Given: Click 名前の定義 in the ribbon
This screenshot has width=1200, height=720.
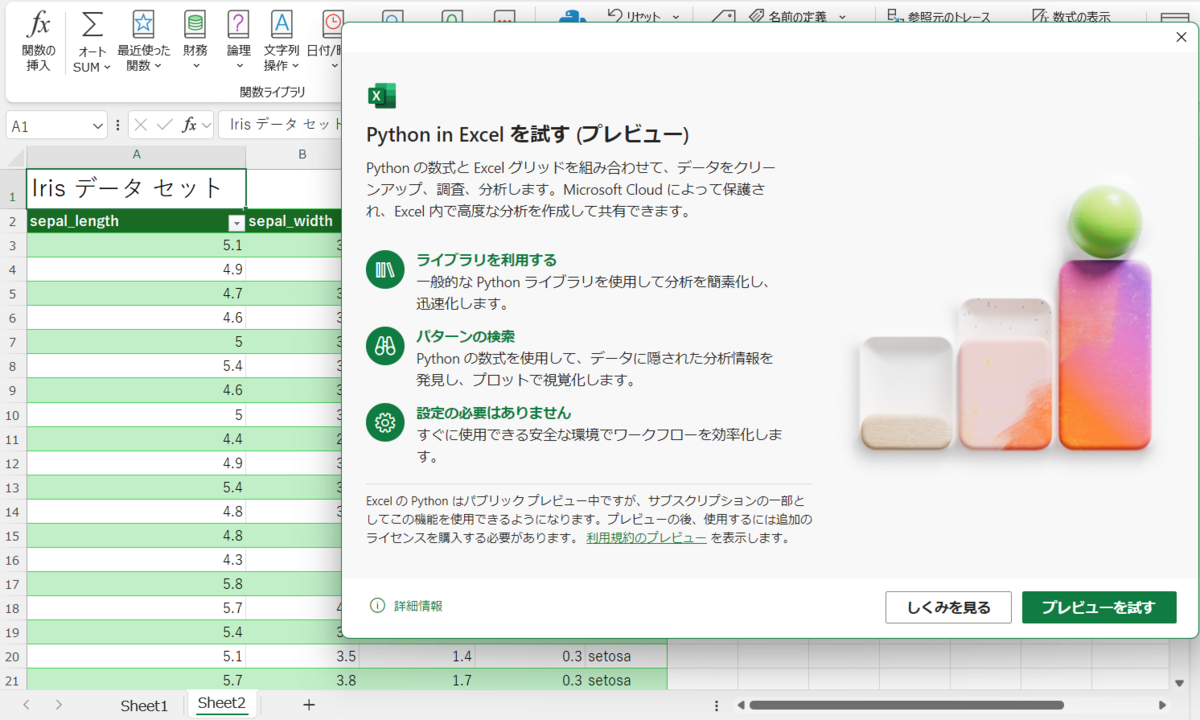Looking at the screenshot, I should coord(787,16).
